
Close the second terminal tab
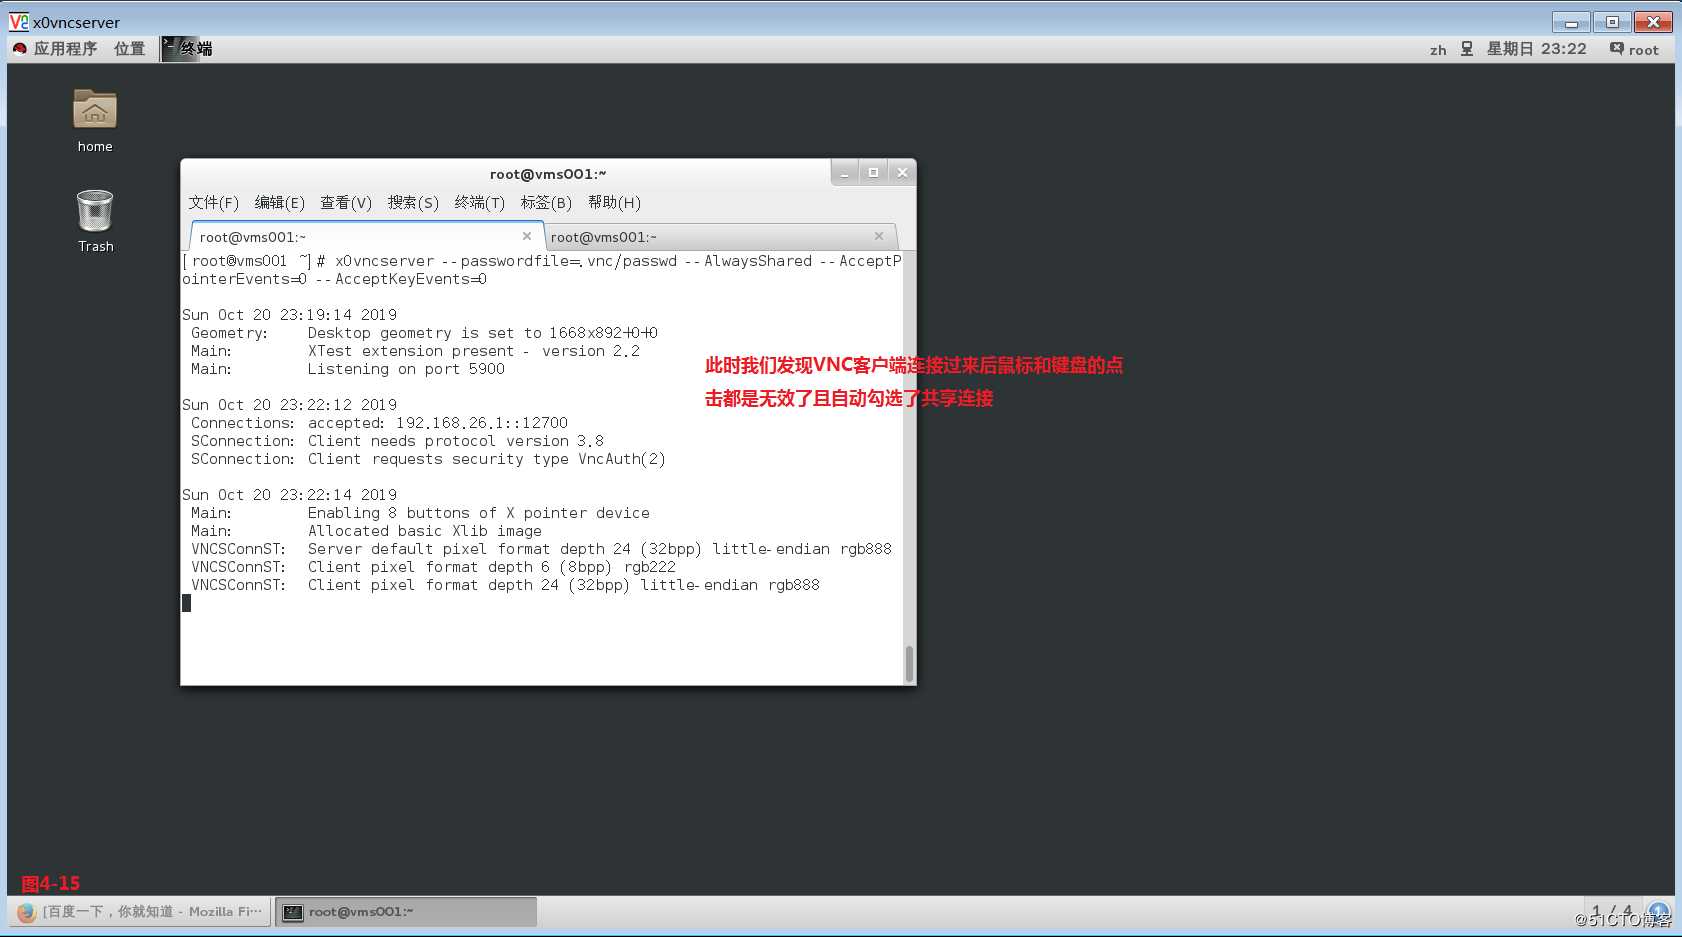point(879,236)
